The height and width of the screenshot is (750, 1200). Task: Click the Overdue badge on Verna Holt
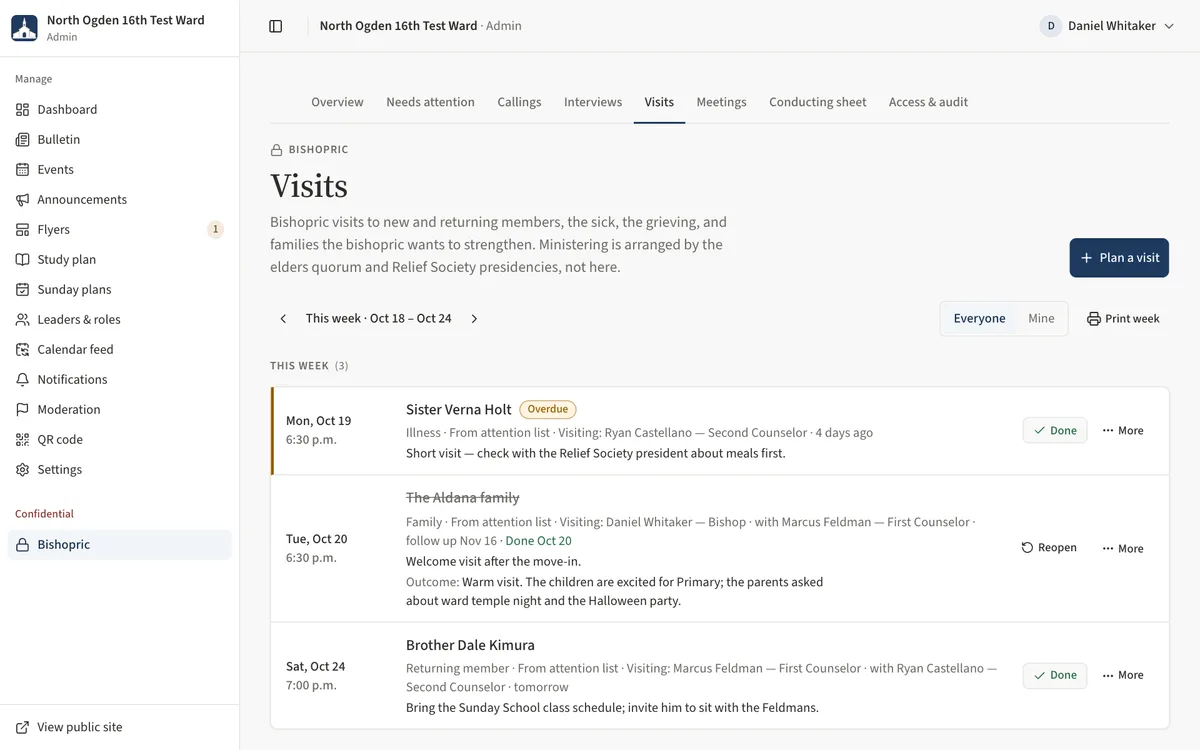(548, 409)
